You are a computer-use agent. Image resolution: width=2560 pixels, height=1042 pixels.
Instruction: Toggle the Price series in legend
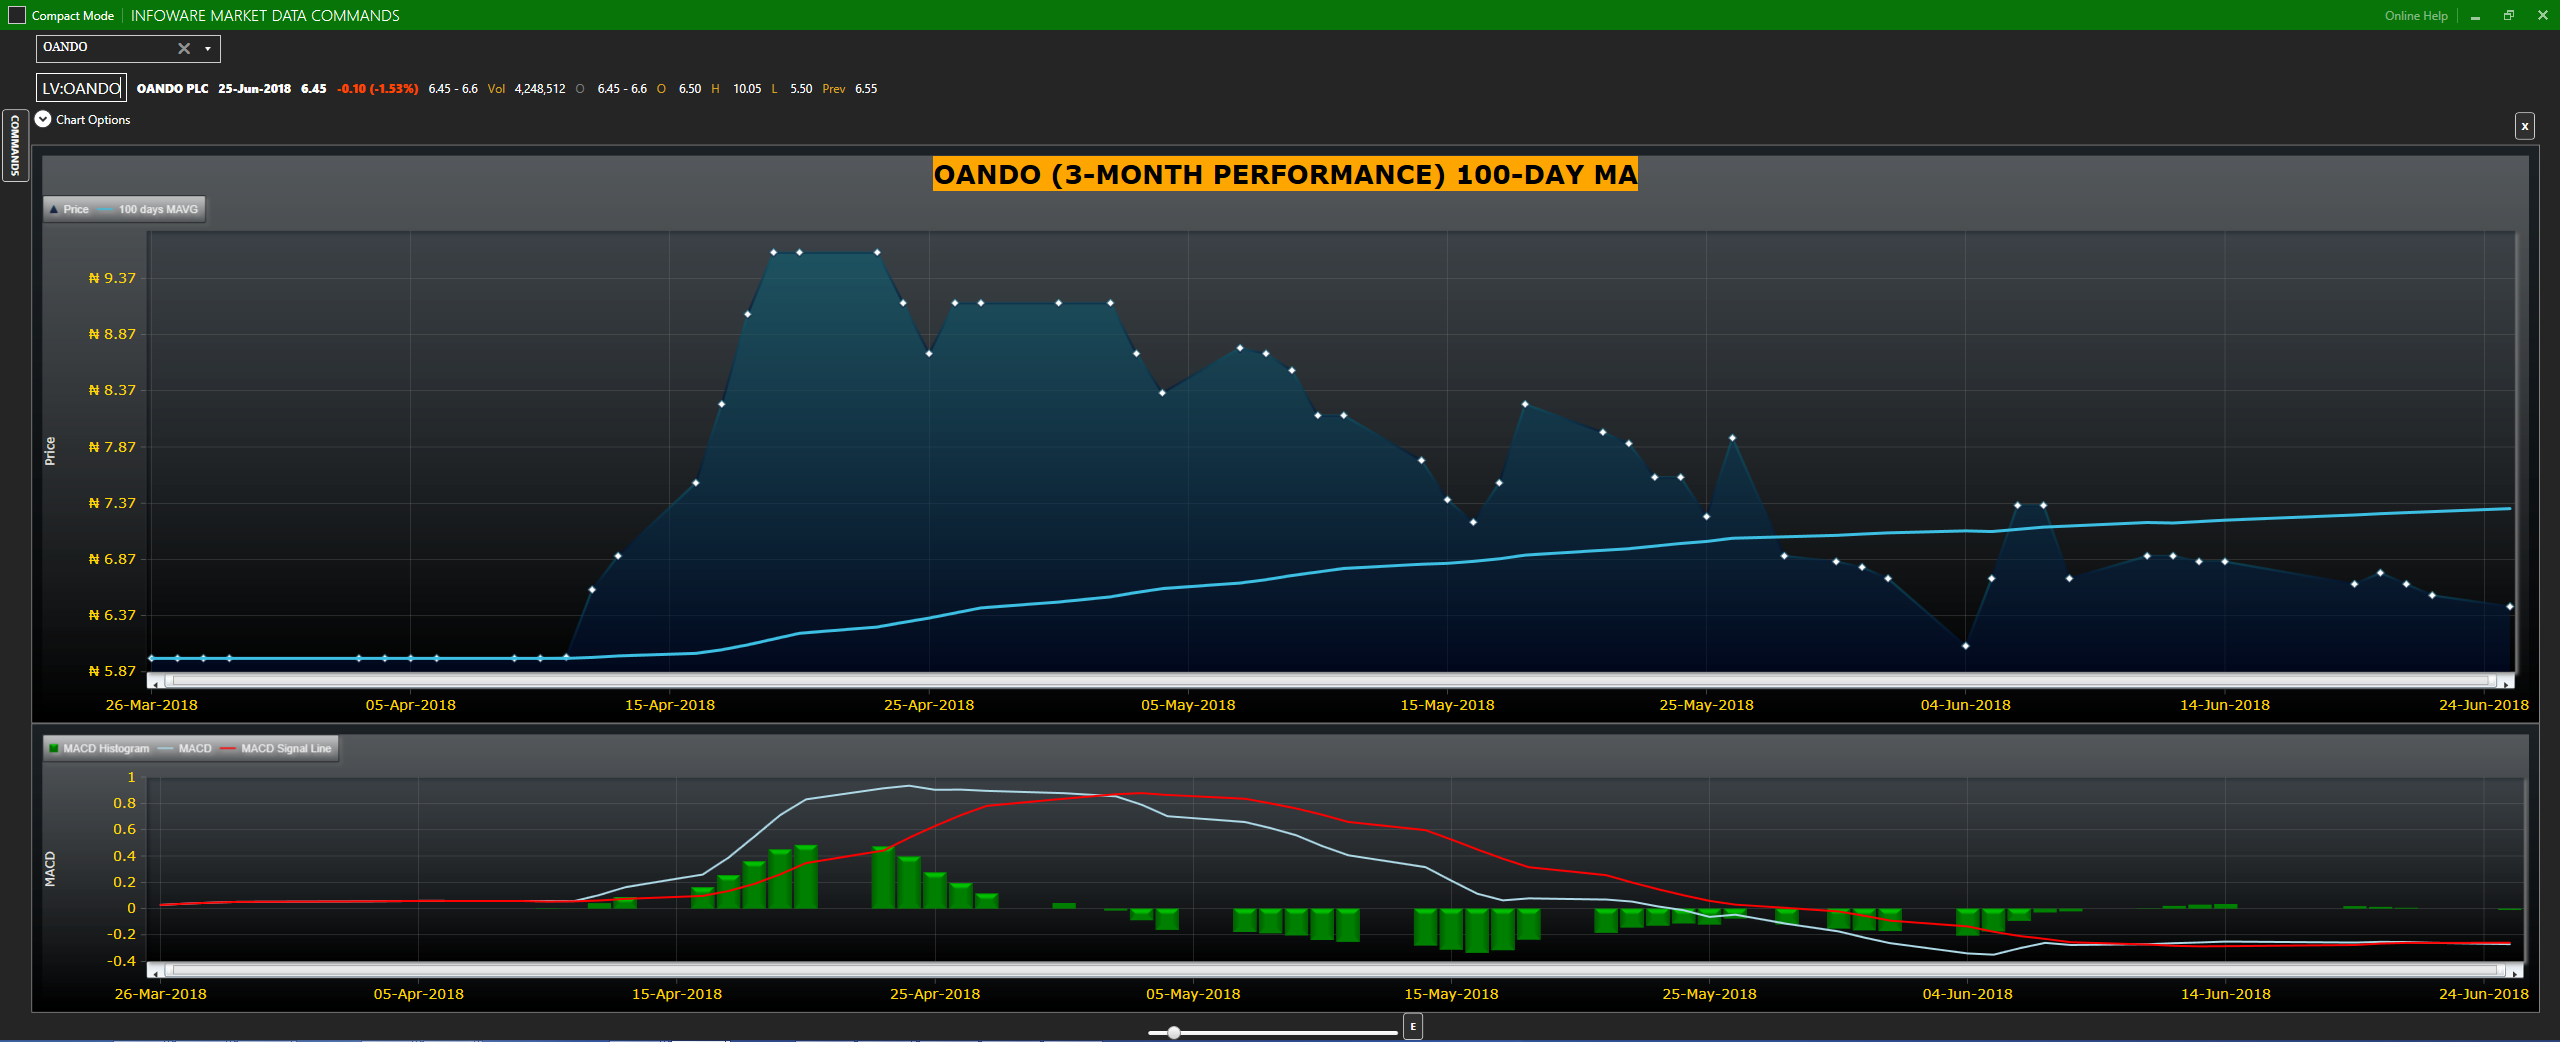click(69, 209)
